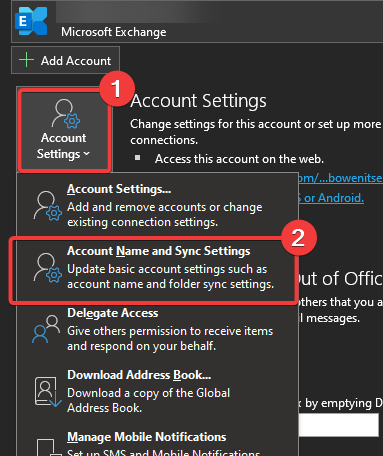
Task: Select Account Settings... menu item
Action: (x=157, y=205)
